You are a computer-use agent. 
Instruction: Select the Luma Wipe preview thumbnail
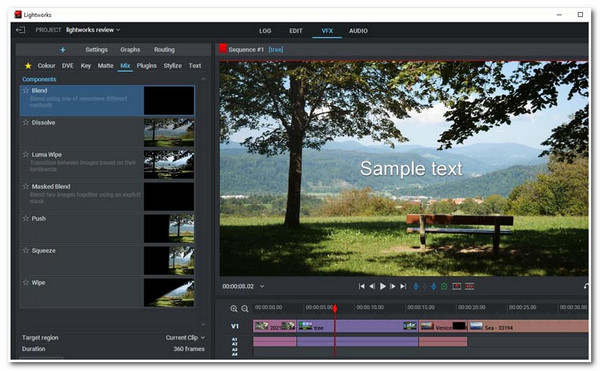pos(169,164)
